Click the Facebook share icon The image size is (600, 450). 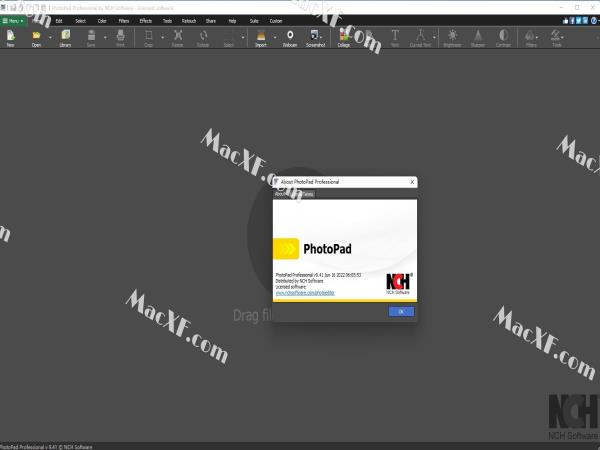(572, 21)
